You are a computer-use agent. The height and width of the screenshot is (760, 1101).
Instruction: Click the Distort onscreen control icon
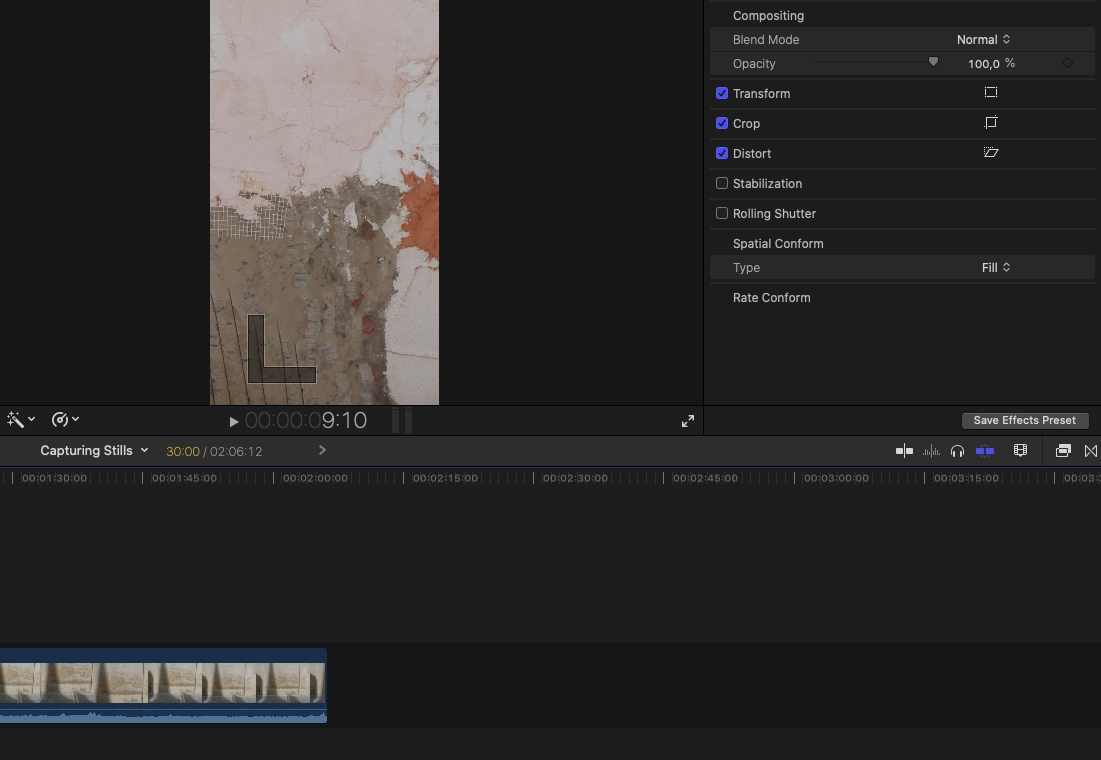[991, 153]
